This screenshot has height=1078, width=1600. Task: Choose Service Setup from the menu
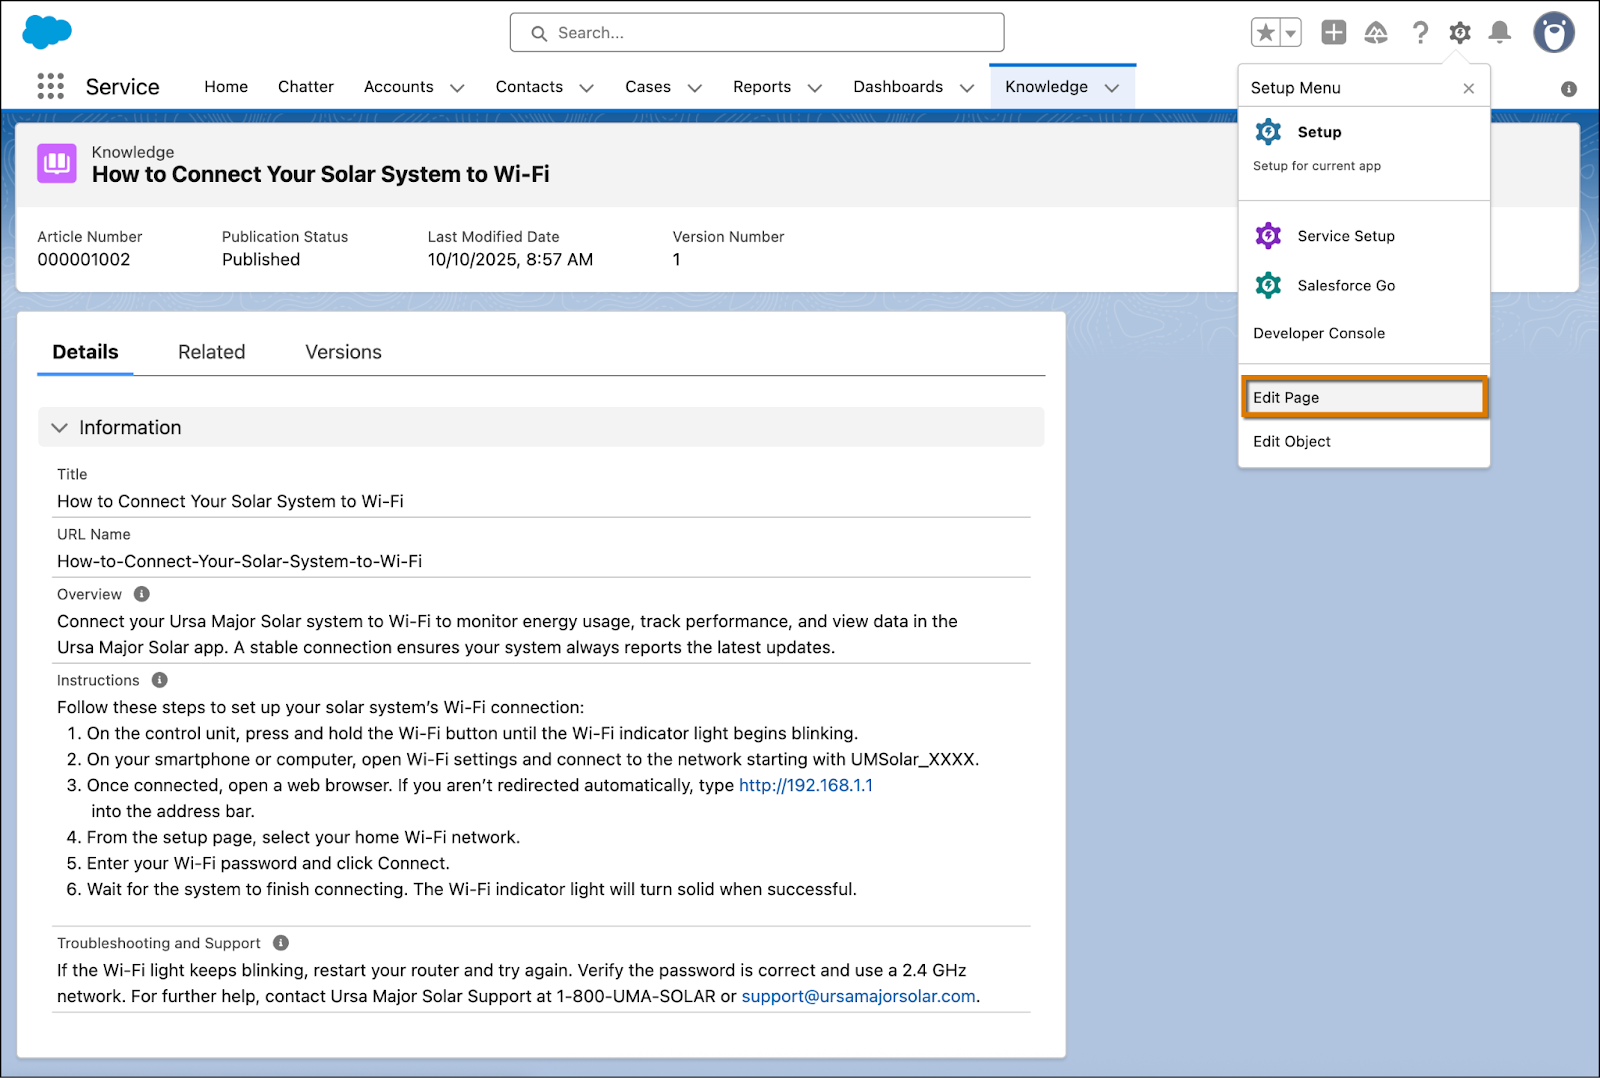[x=1364, y=236]
